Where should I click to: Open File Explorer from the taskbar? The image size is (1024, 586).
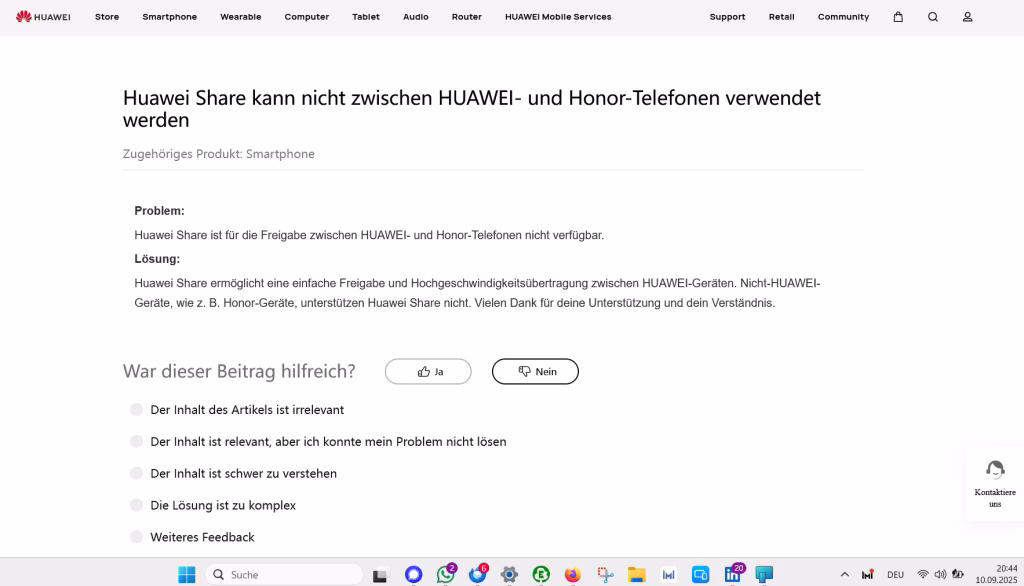(x=637, y=574)
